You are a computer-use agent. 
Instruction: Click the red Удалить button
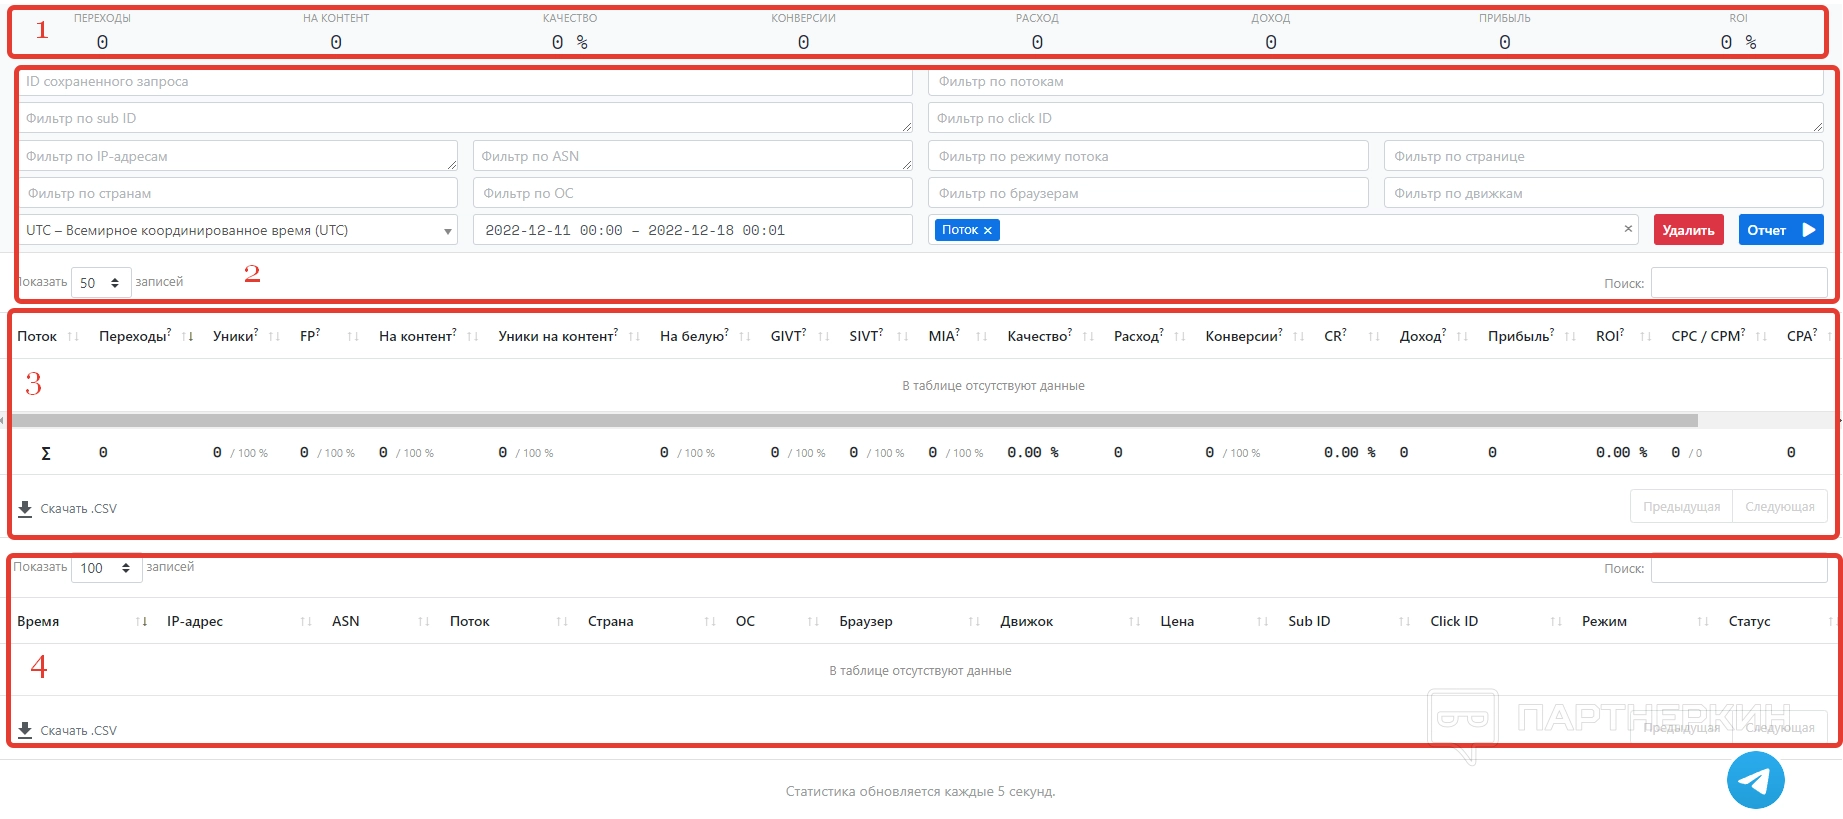point(1688,230)
